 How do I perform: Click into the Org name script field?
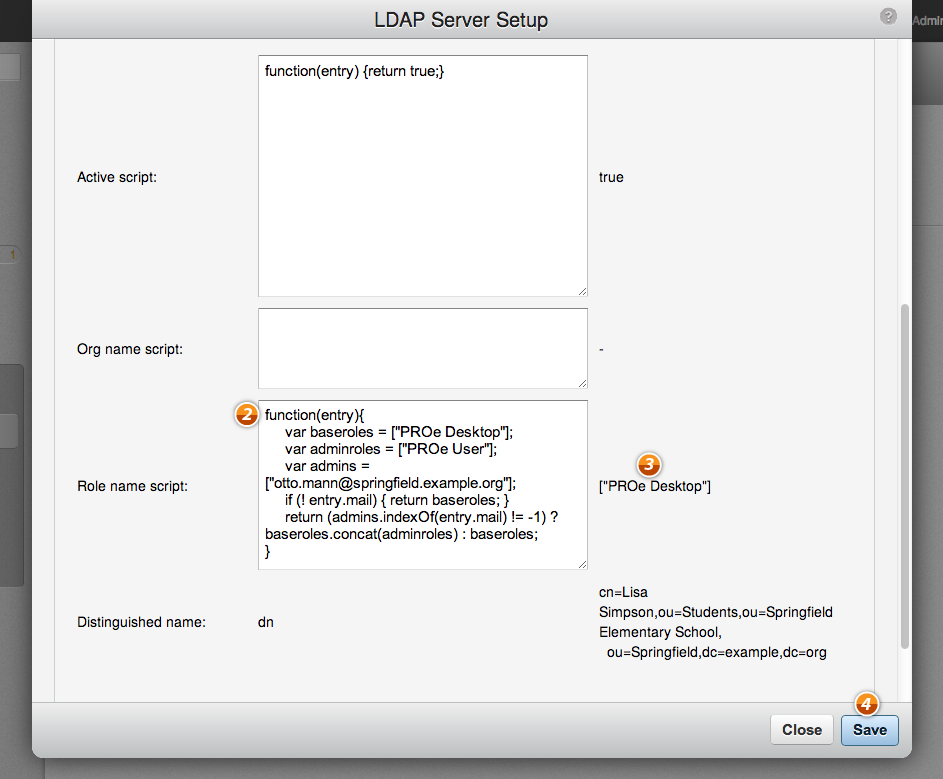click(422, 348)
